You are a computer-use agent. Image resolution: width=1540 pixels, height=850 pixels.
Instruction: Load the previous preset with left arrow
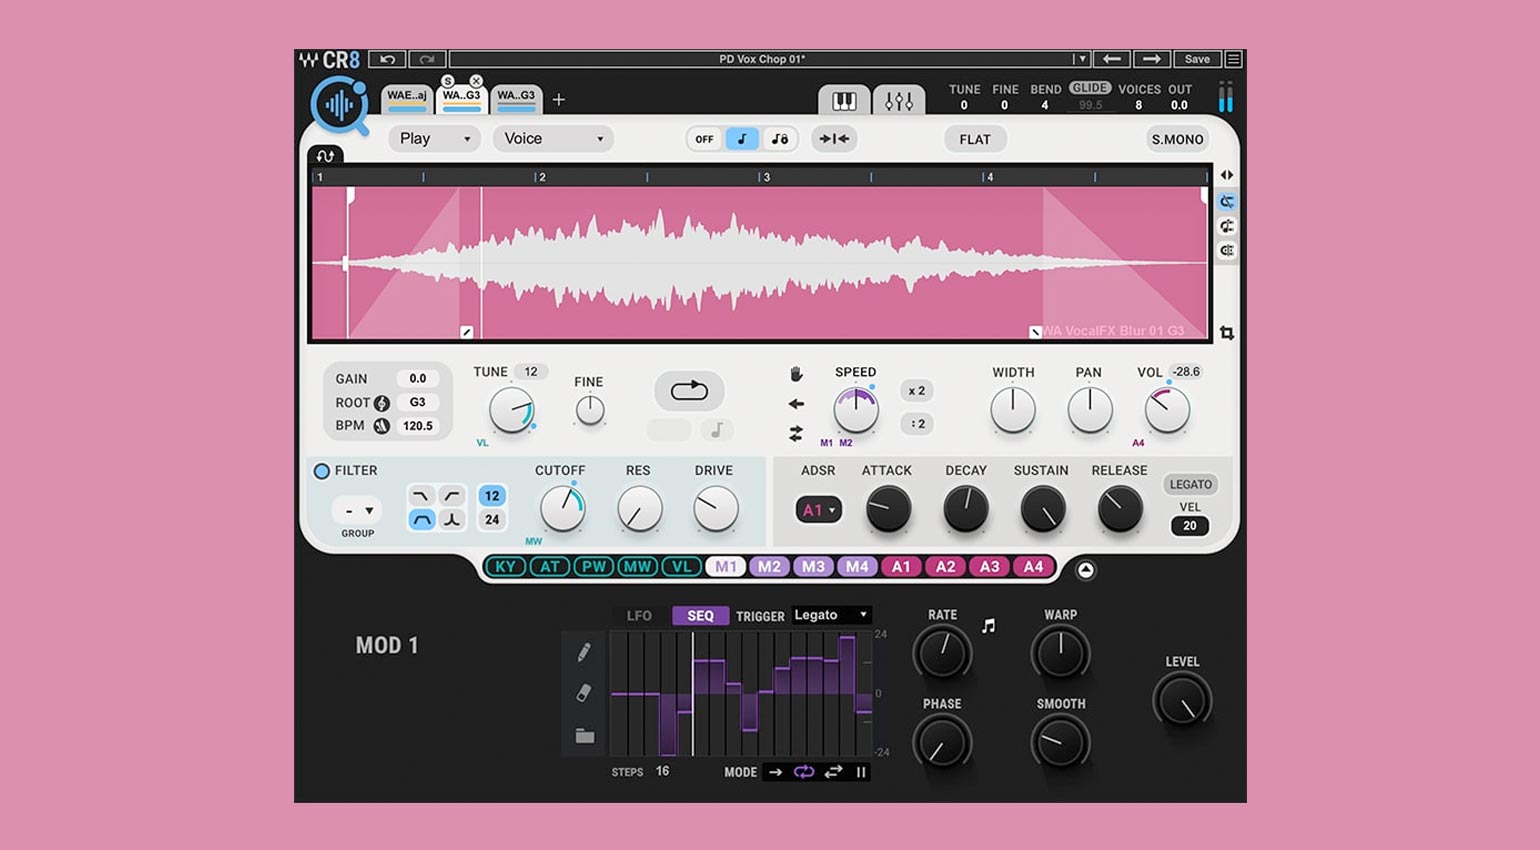(x=1111, y=59)
